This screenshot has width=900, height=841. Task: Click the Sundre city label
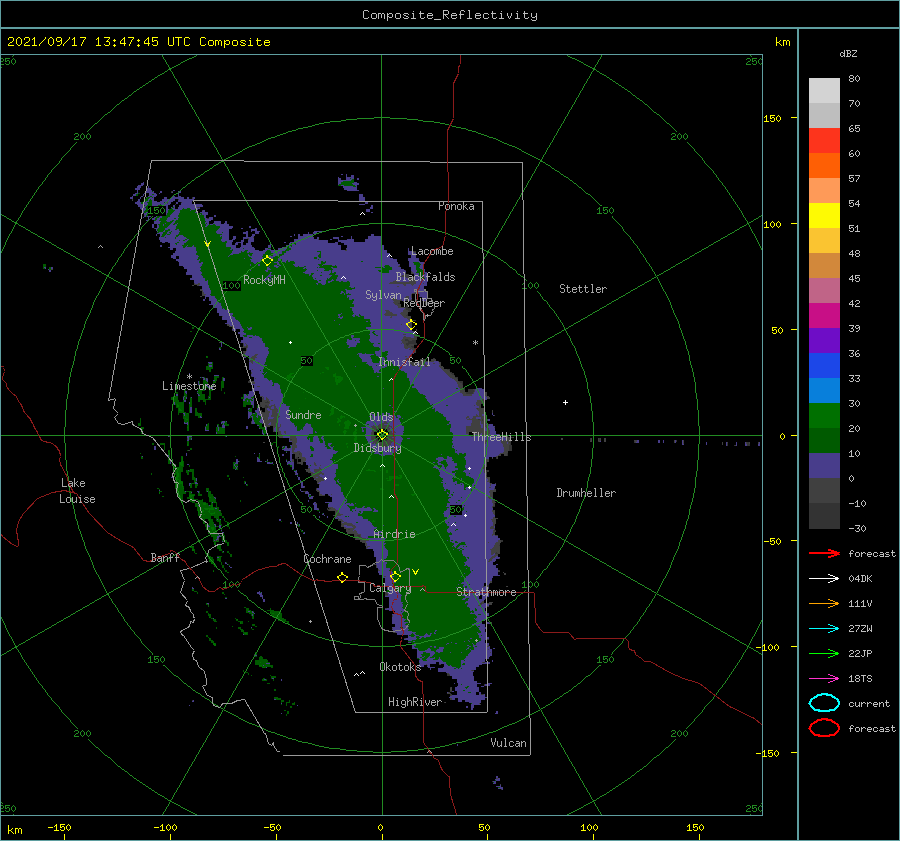303,415
